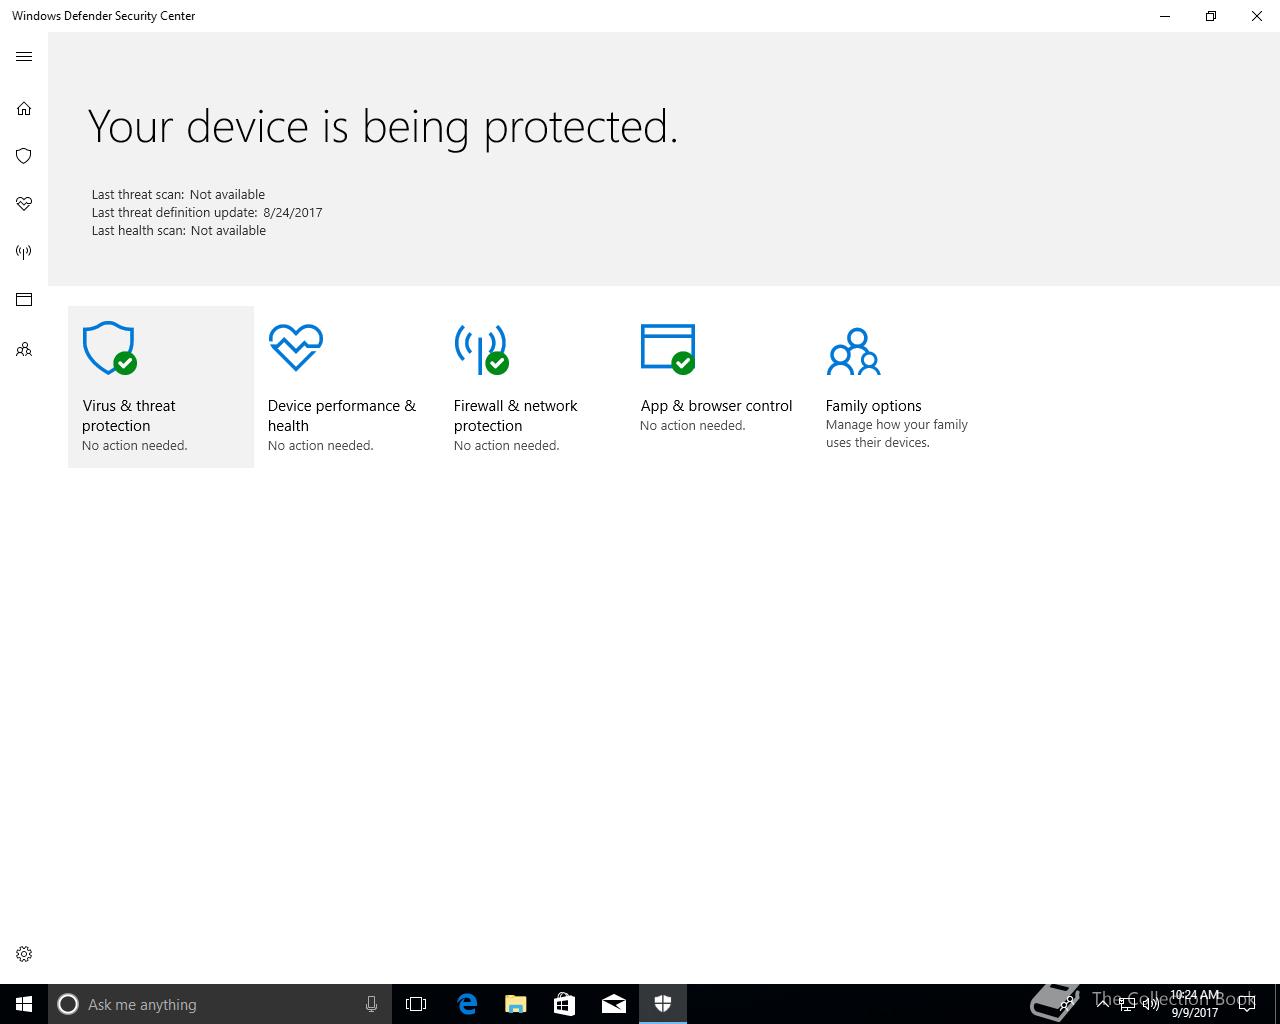
Task: Open sidebar app and browser window icon
Action: [x=24, y=300]
